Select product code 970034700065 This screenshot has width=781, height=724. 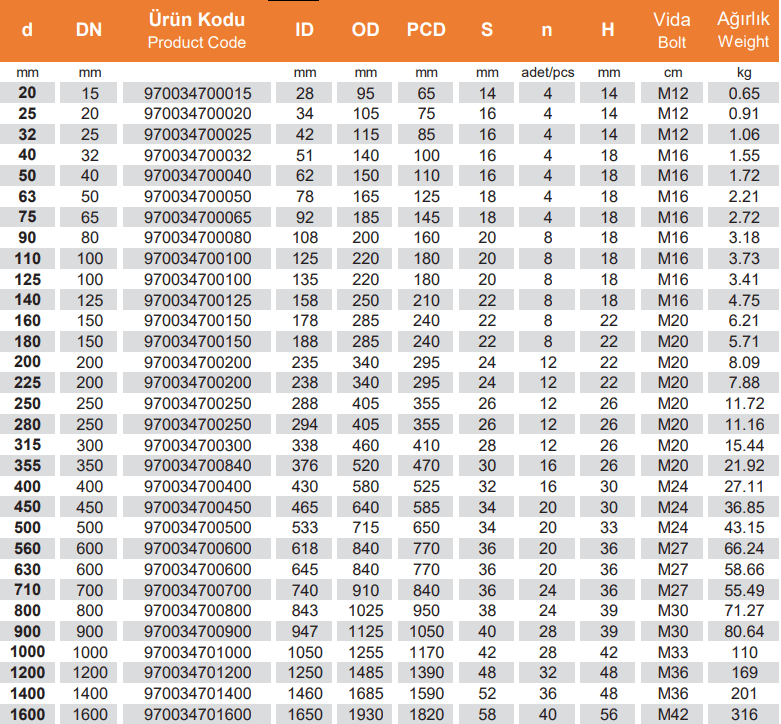coord(197,218)
